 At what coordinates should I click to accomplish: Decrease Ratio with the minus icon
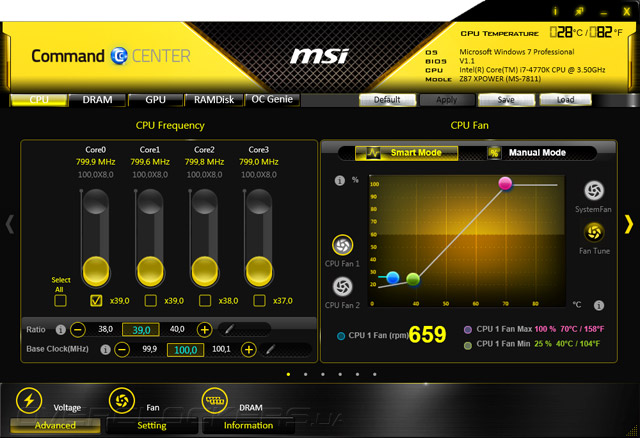(x=78, y=329)
